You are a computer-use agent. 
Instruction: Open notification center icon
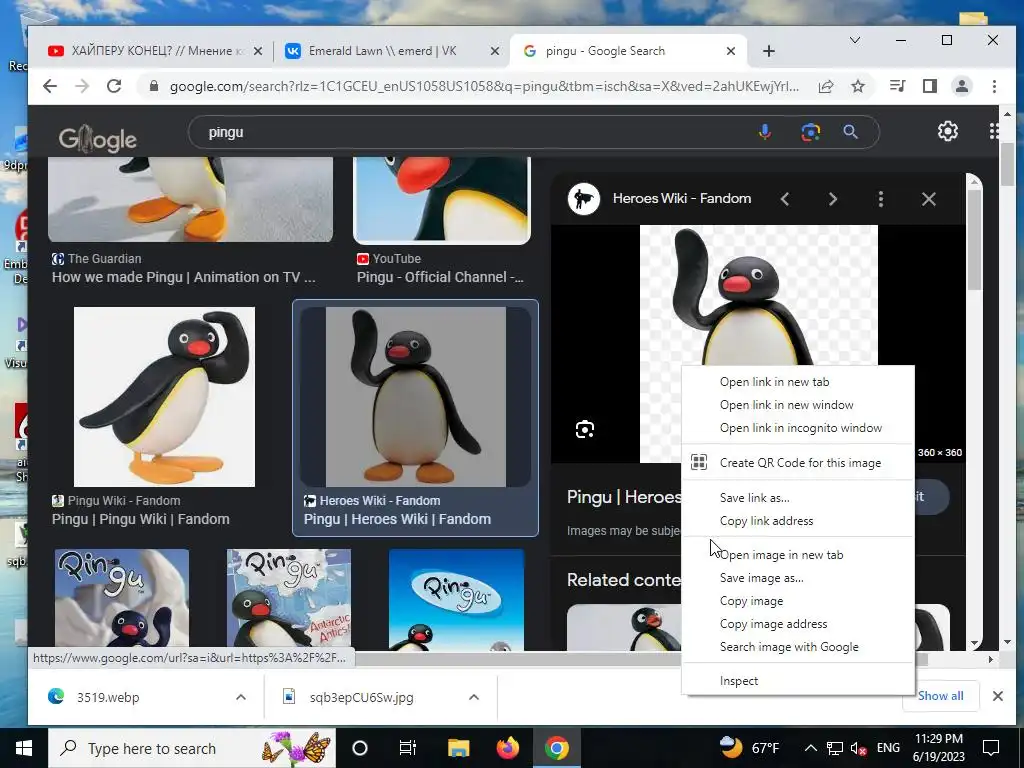pos(991,748)
